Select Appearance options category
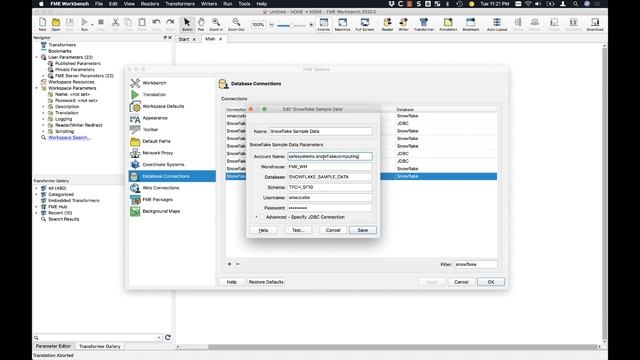 pyautogui.click(x=172, y=118)
